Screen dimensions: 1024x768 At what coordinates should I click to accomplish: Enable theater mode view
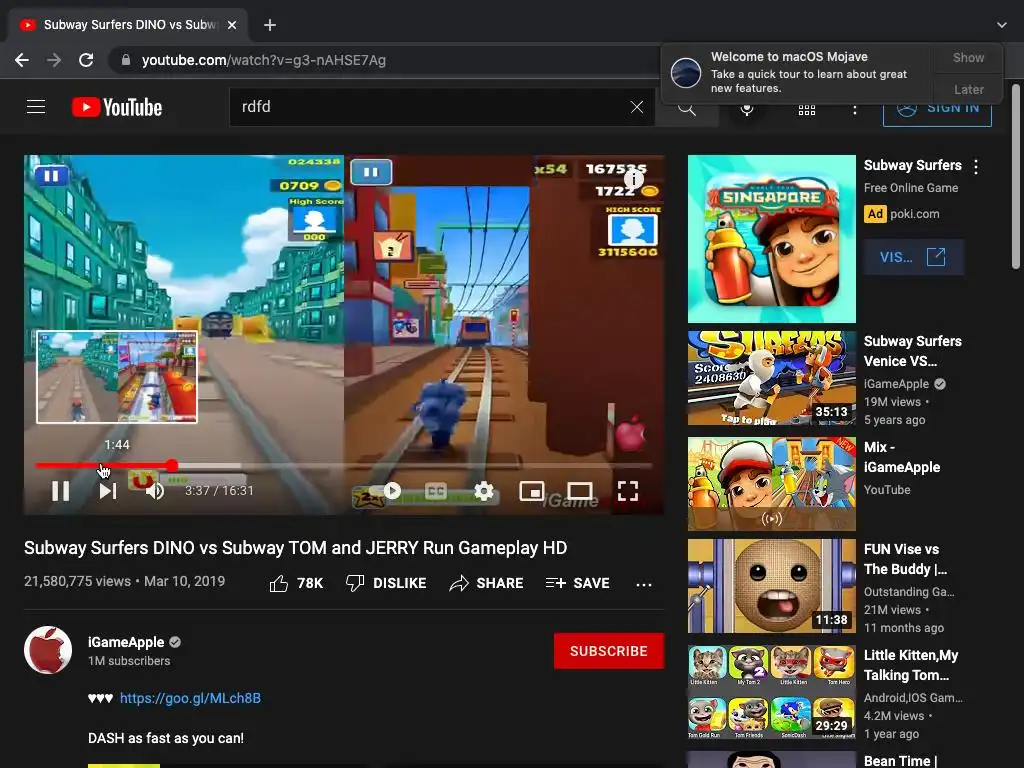(580, 490)
